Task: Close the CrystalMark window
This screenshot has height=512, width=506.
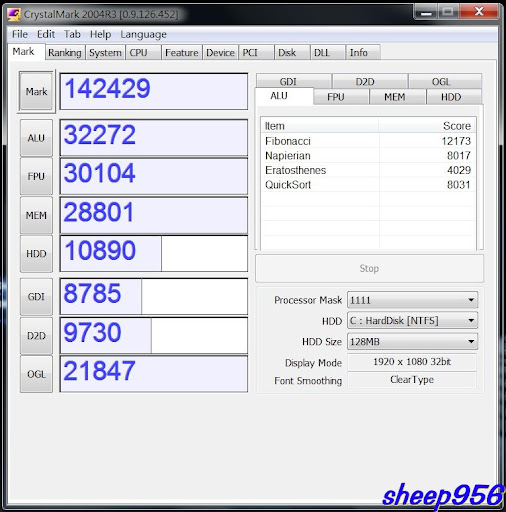Action: tap(479, 12)
